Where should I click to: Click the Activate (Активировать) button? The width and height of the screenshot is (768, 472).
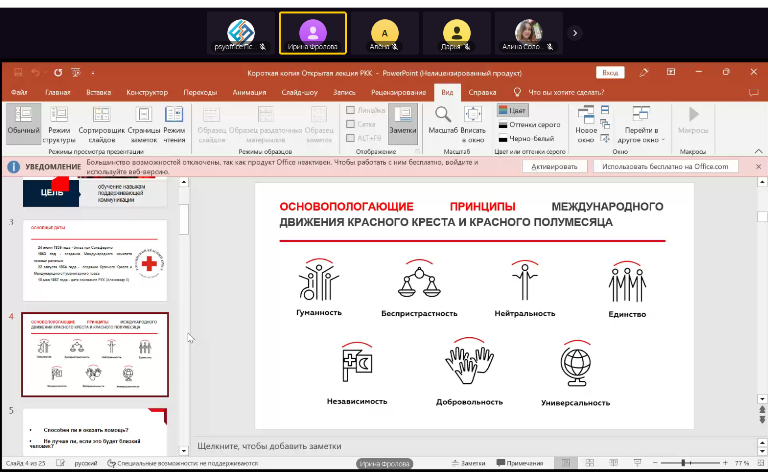pos(554,166)
